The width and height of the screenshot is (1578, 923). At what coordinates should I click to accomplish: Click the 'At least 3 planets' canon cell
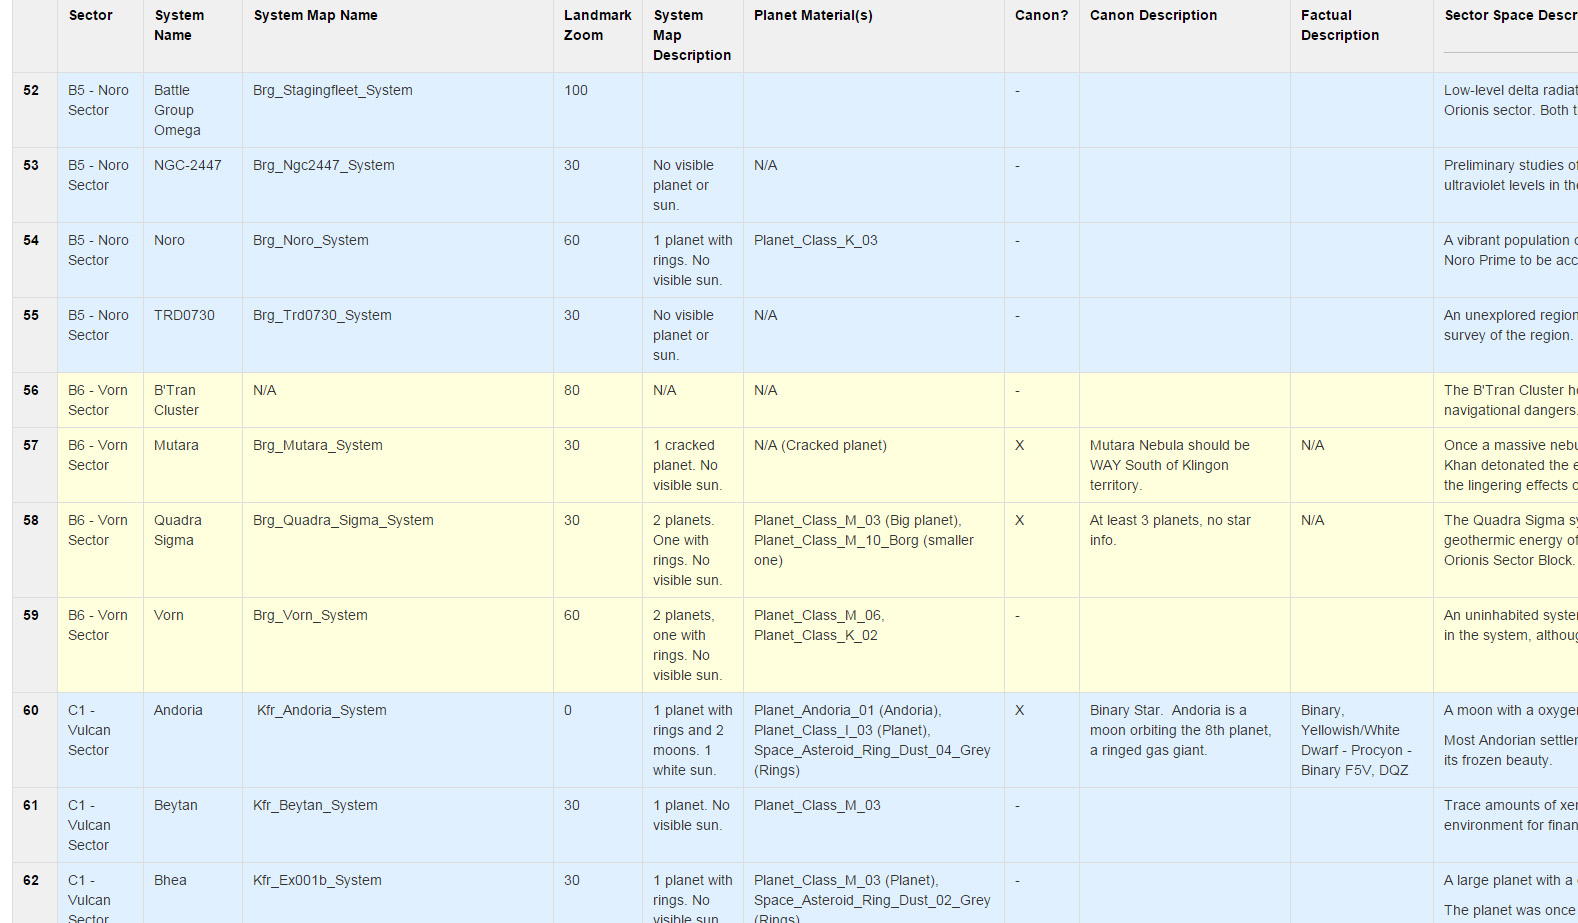click(x=1185, y=550)
